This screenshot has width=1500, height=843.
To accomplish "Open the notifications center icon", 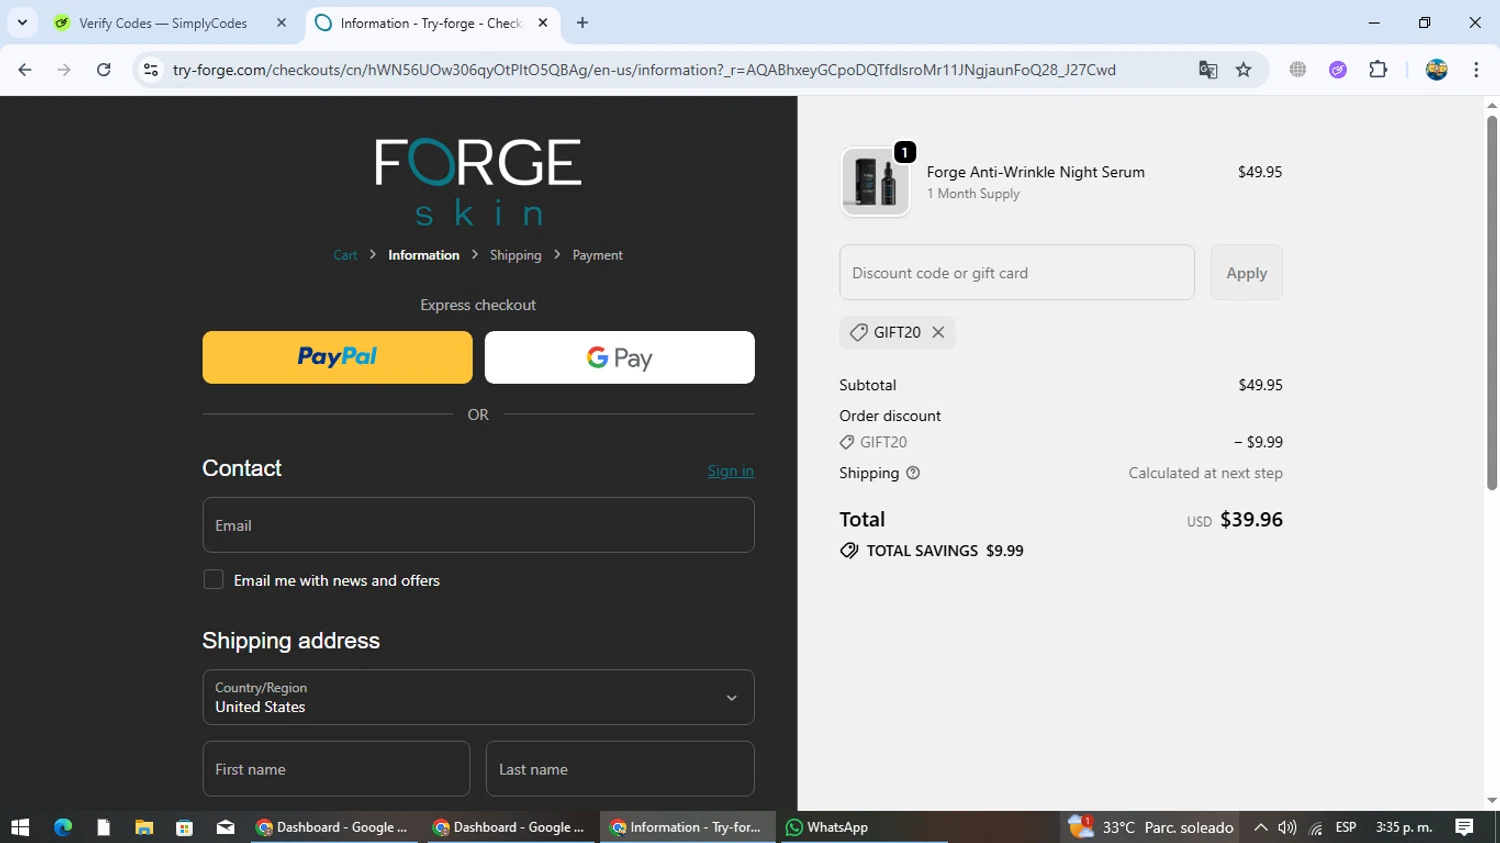I will tap(1464, 827).
